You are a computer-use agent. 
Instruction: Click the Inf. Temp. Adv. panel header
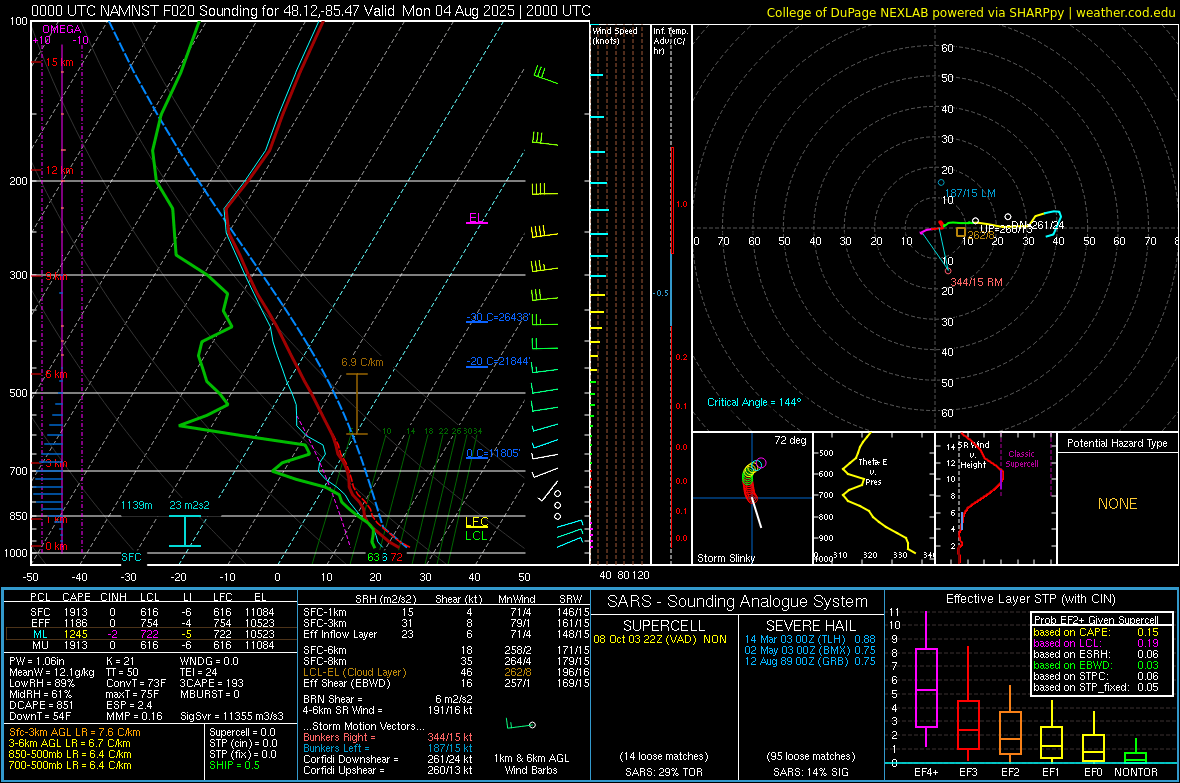coord(671,41)
